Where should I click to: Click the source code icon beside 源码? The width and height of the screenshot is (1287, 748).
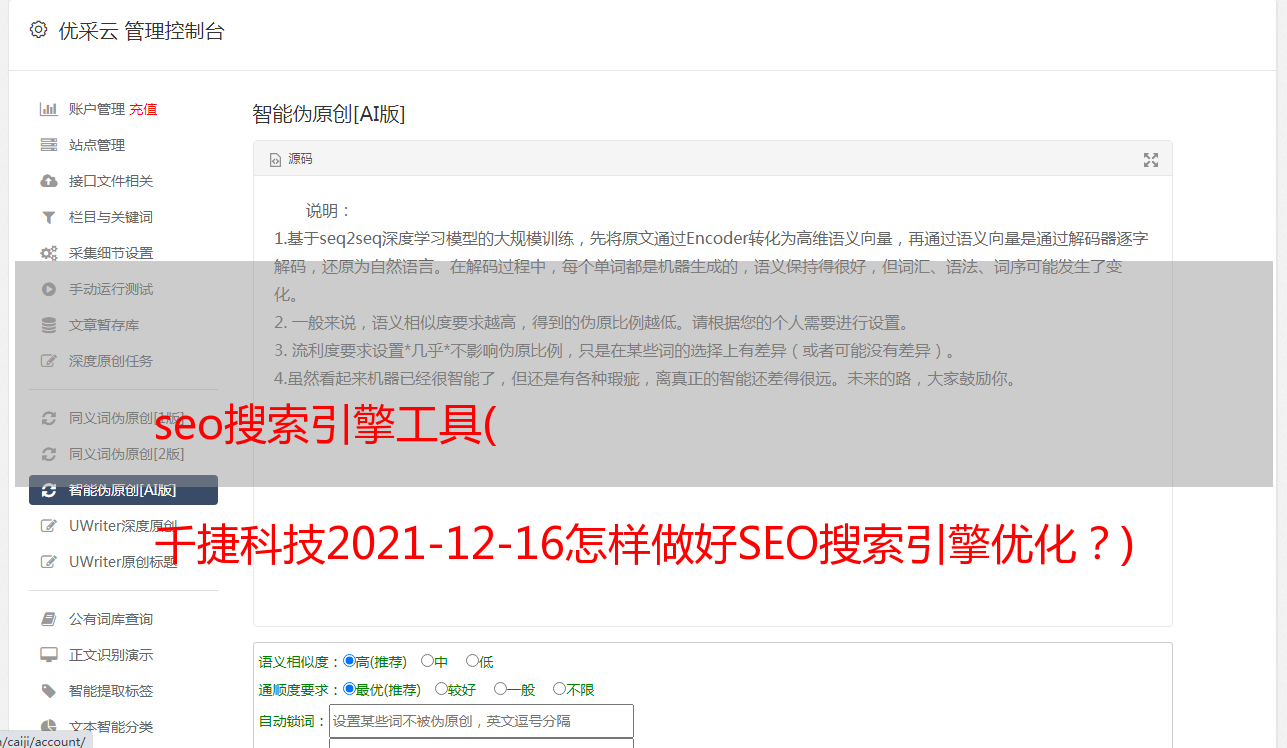click(x=275, y=159)
